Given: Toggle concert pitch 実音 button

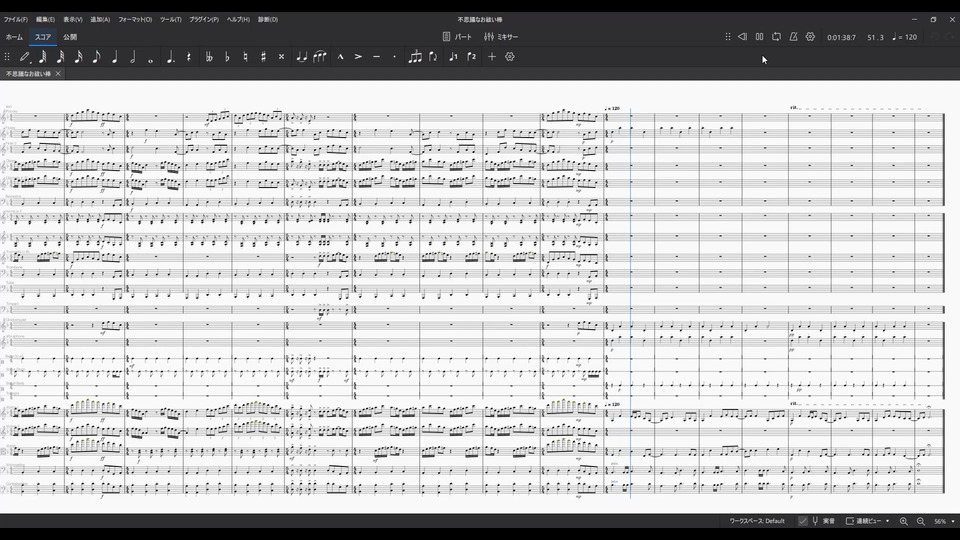Looking at the screenshot, I should coord(823,521).
